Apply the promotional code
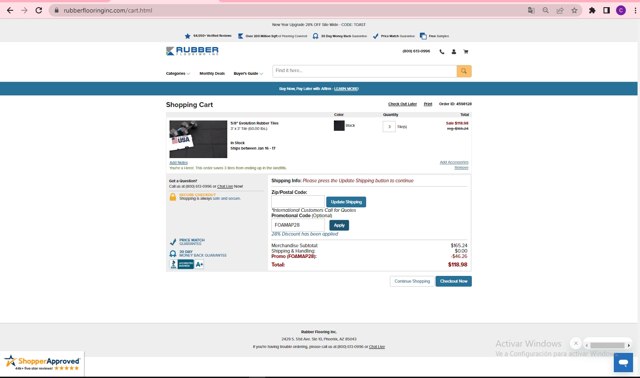The image size is (640, 378). pos(339,225)
